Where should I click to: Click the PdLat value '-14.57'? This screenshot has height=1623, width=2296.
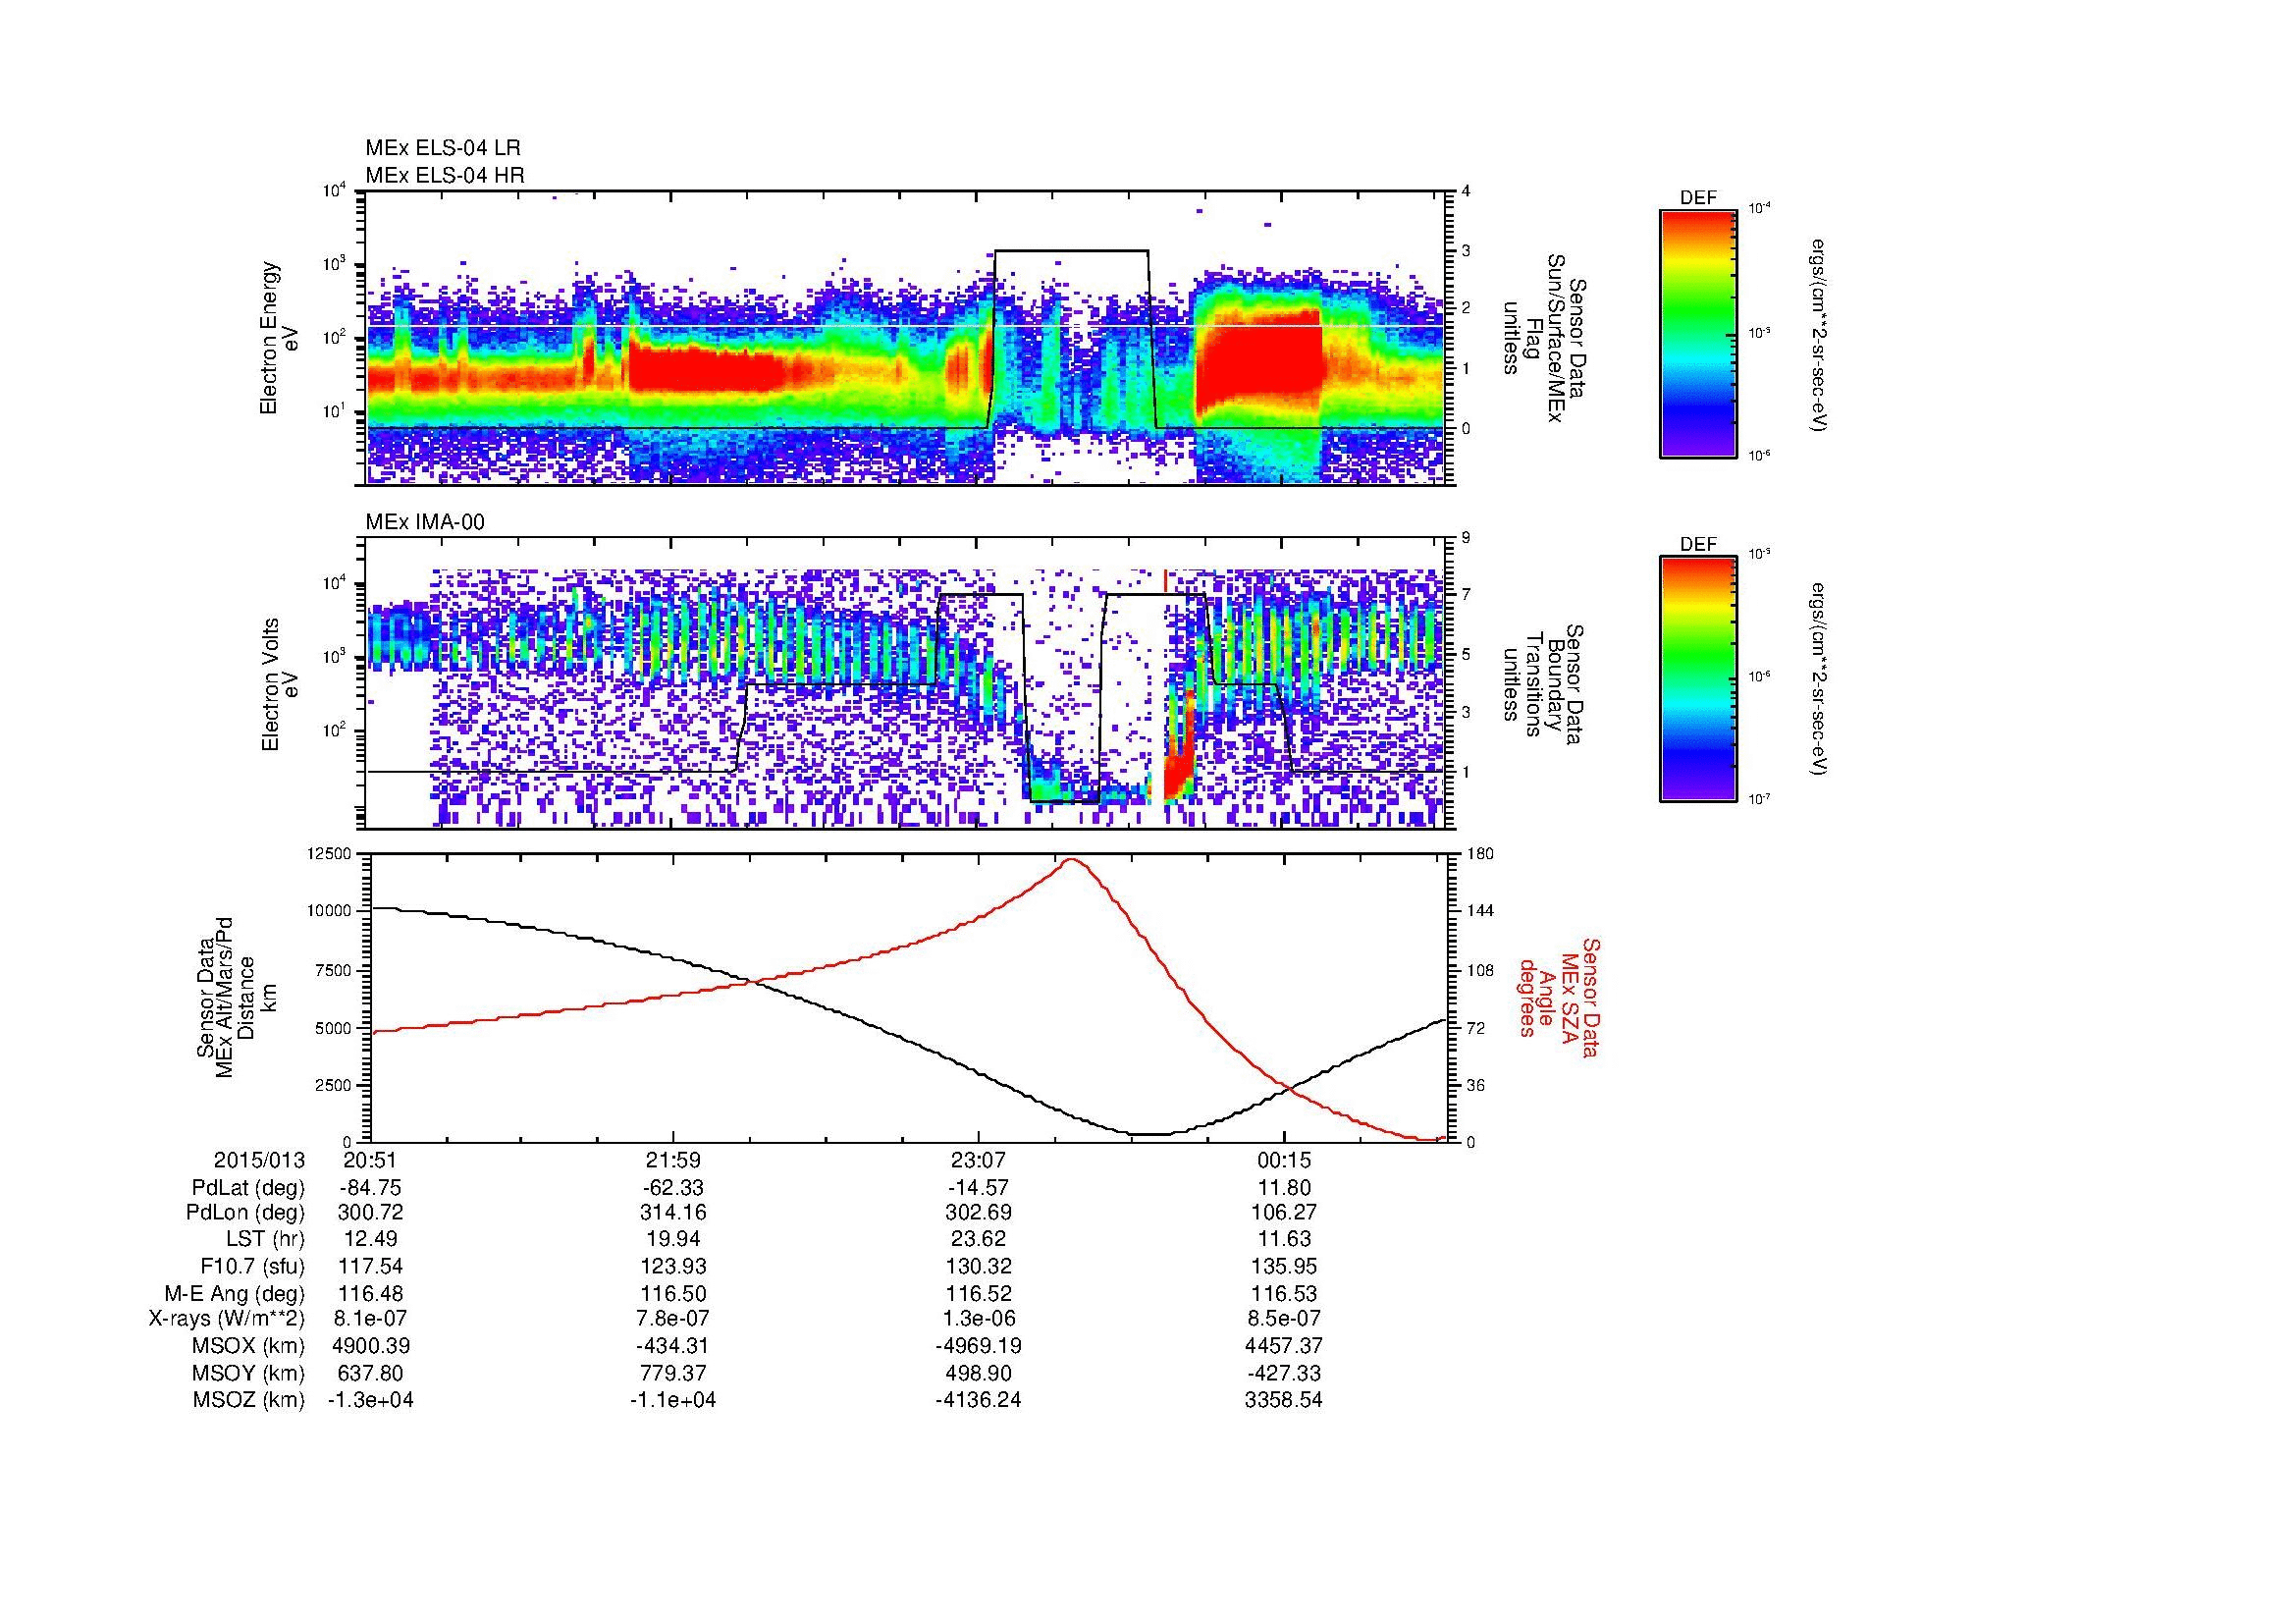pos(978,1188)
